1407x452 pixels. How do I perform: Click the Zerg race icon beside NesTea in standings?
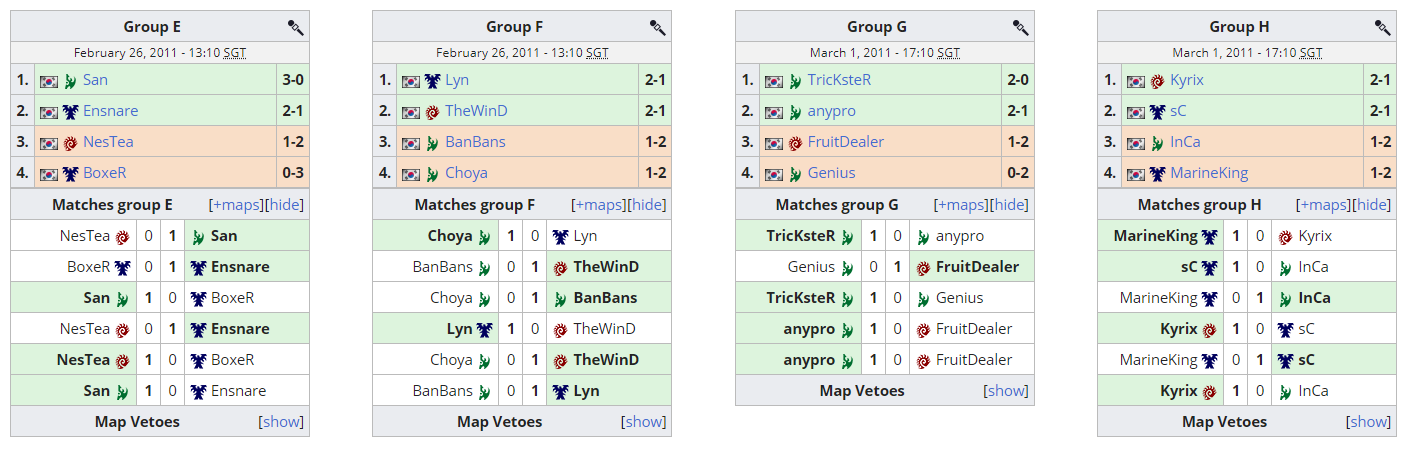pos(70,143)
